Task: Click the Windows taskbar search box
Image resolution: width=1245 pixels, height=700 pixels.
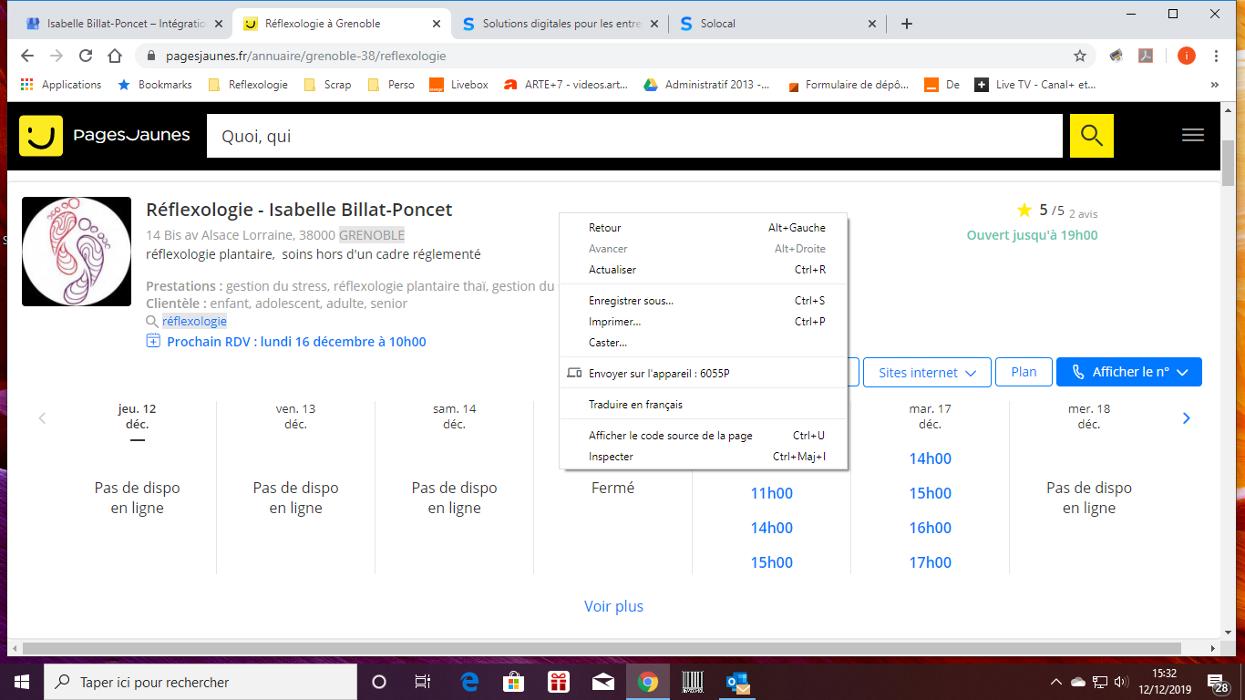Action: (x=200, y=682)
